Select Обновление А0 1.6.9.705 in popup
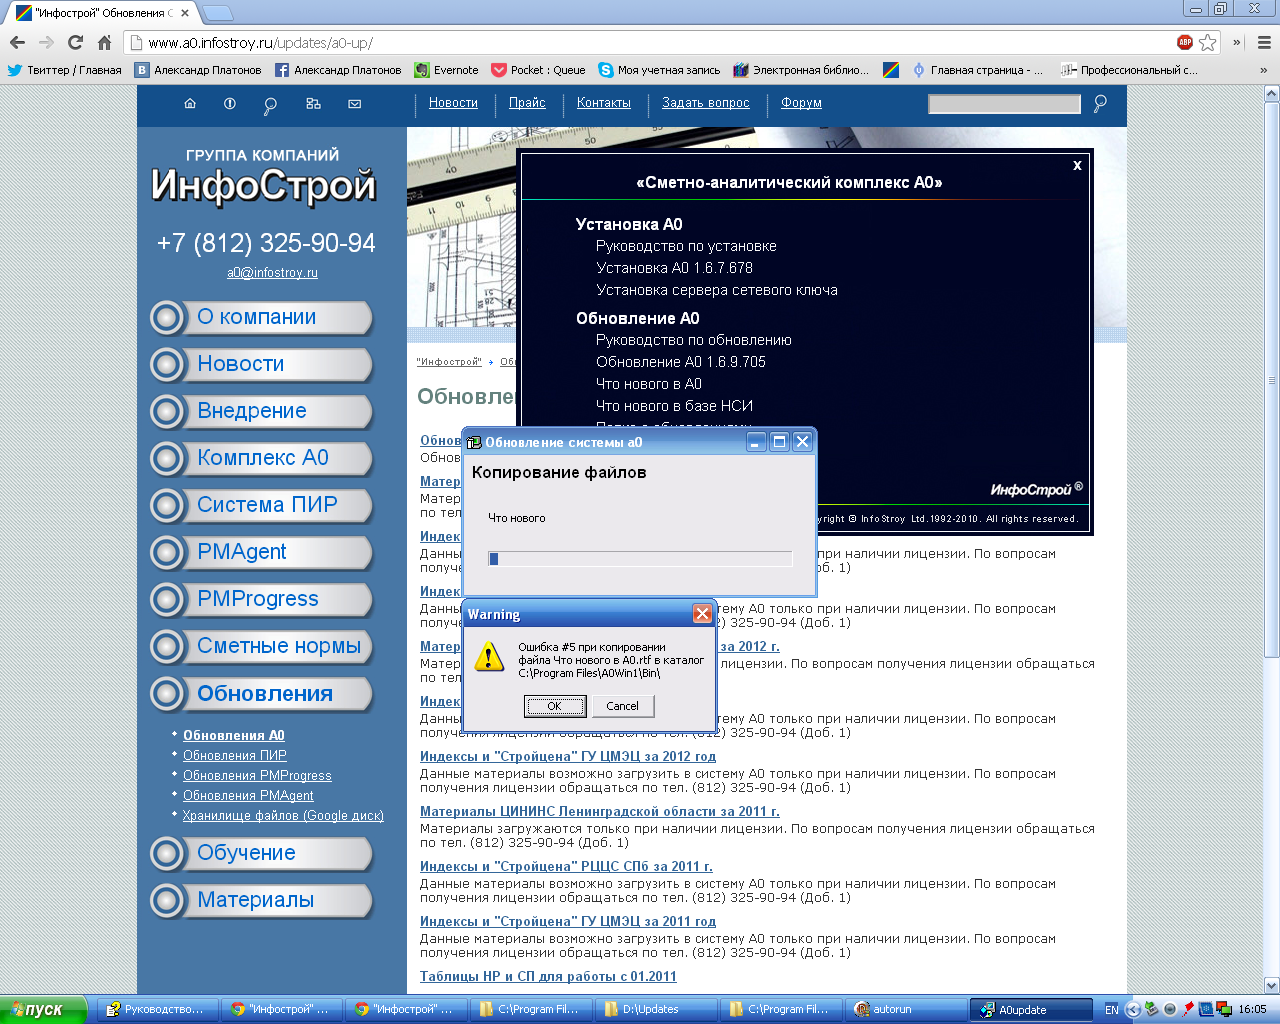 point(681,362)
